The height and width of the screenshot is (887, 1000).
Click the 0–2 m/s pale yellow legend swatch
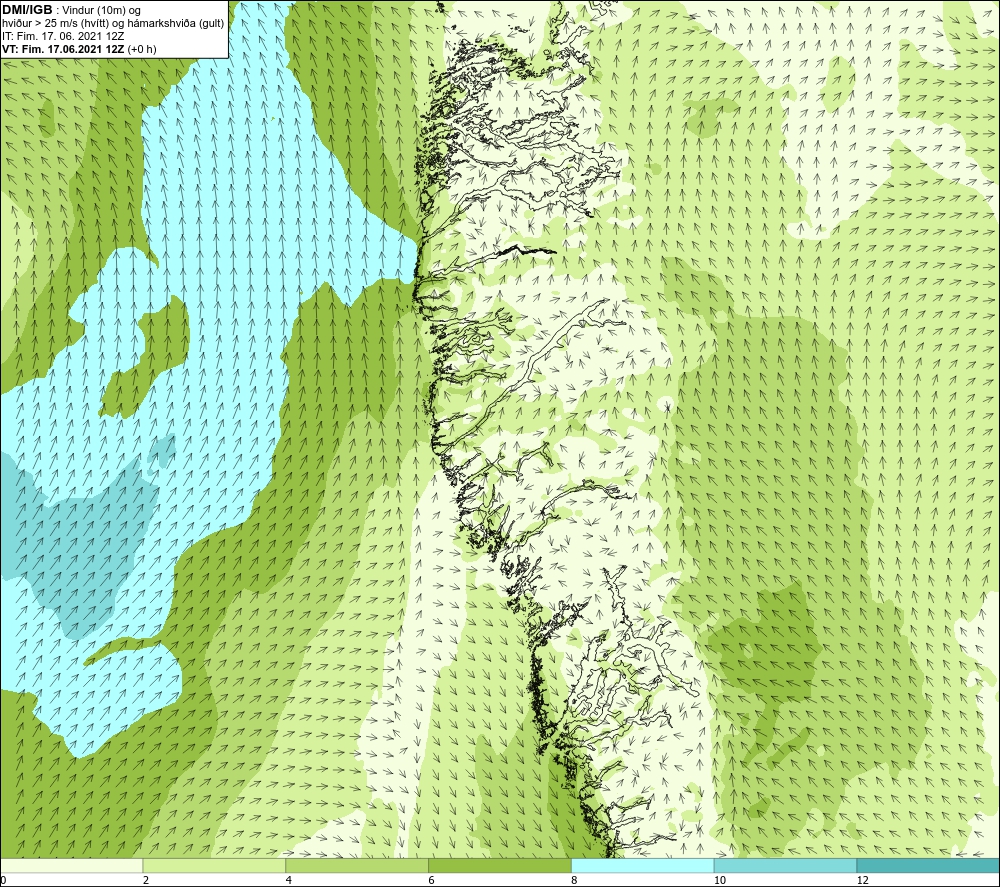coord(71,865)
